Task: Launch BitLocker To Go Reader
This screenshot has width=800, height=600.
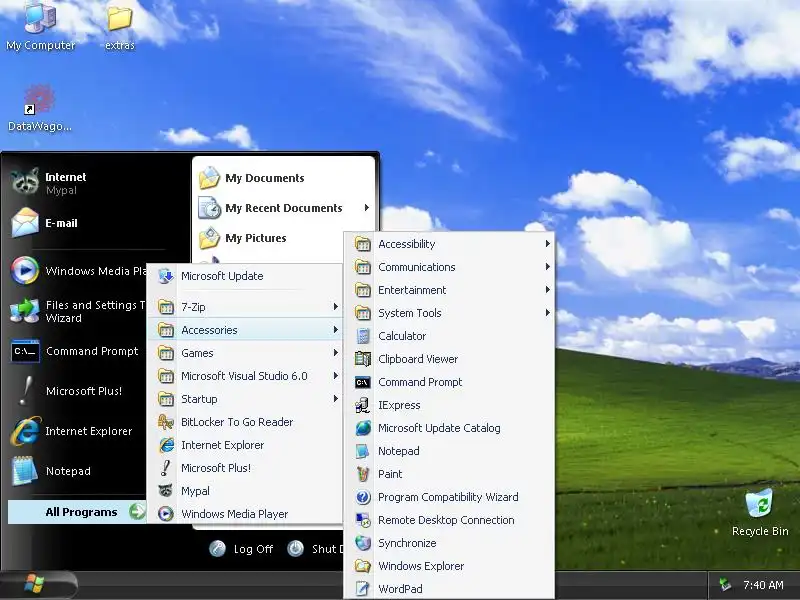Action: coord(245,422)
